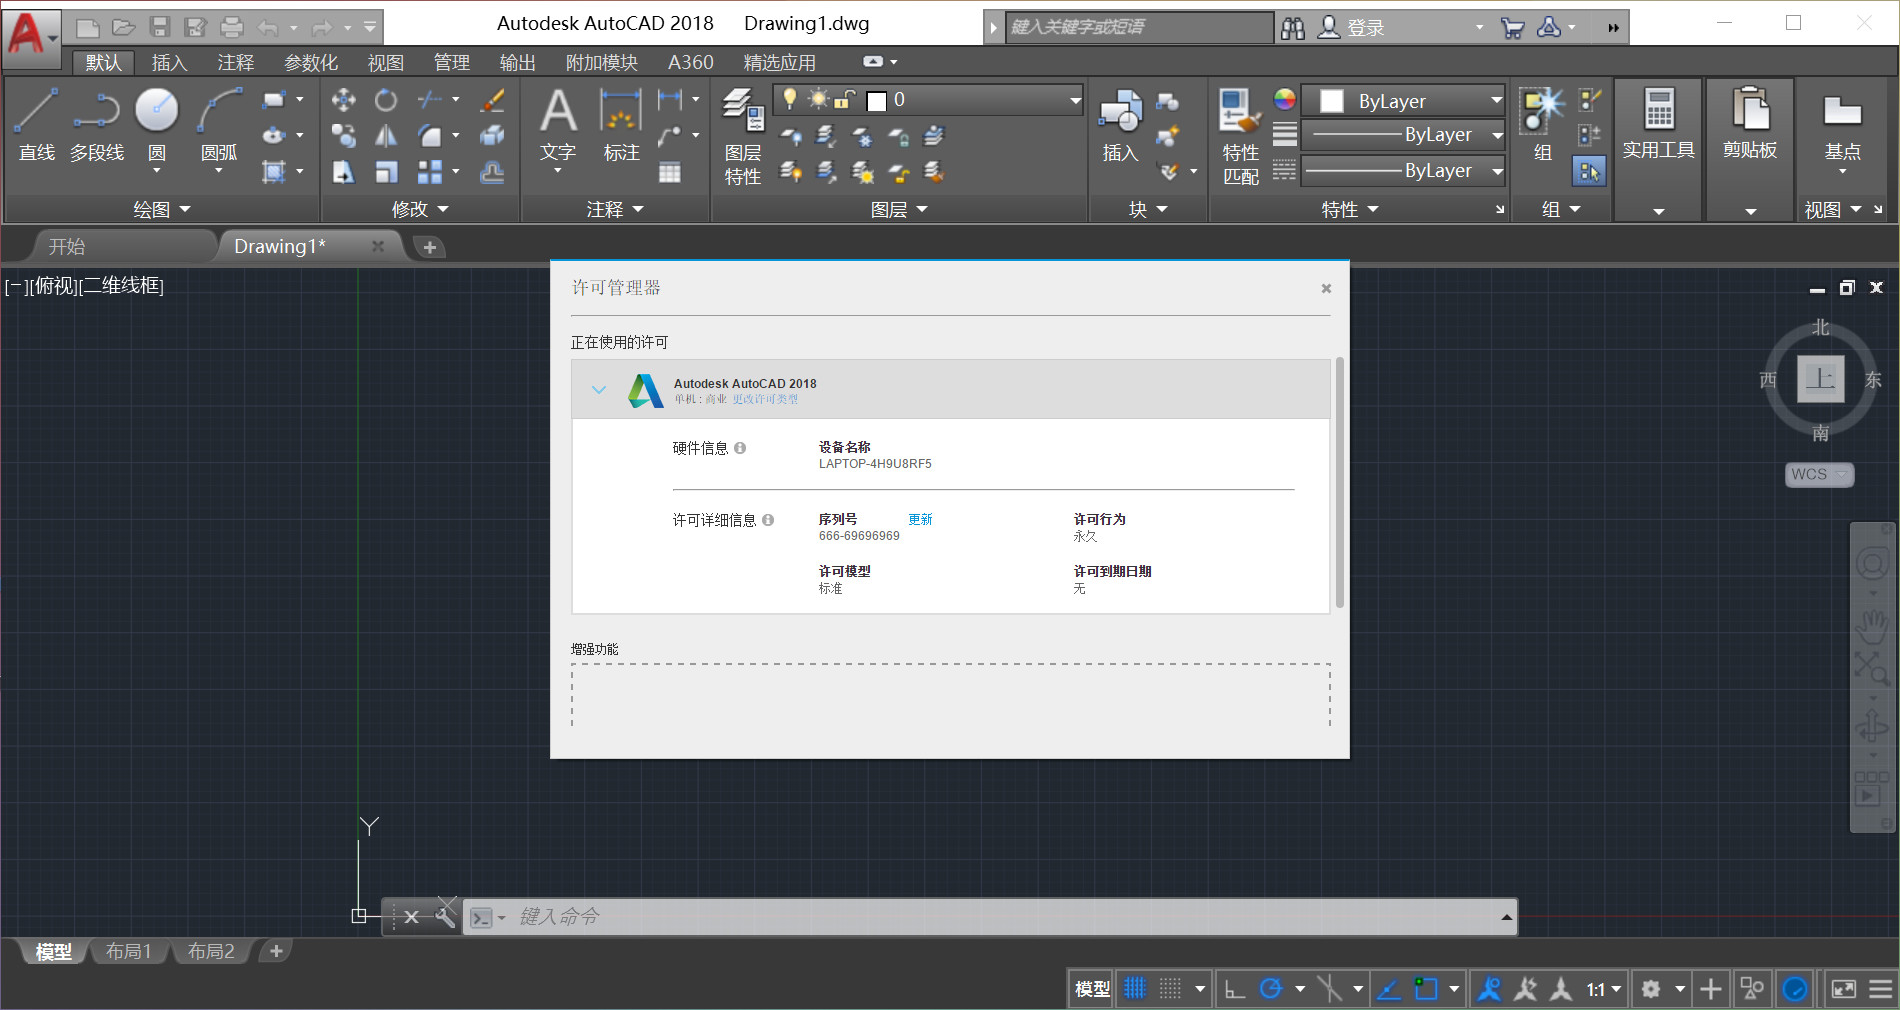Image resolution: width=1900 pixels, height=1010 pixels.
Task: Click the Top (上) face of the ViewCube
Action: tap(1820, 379)
